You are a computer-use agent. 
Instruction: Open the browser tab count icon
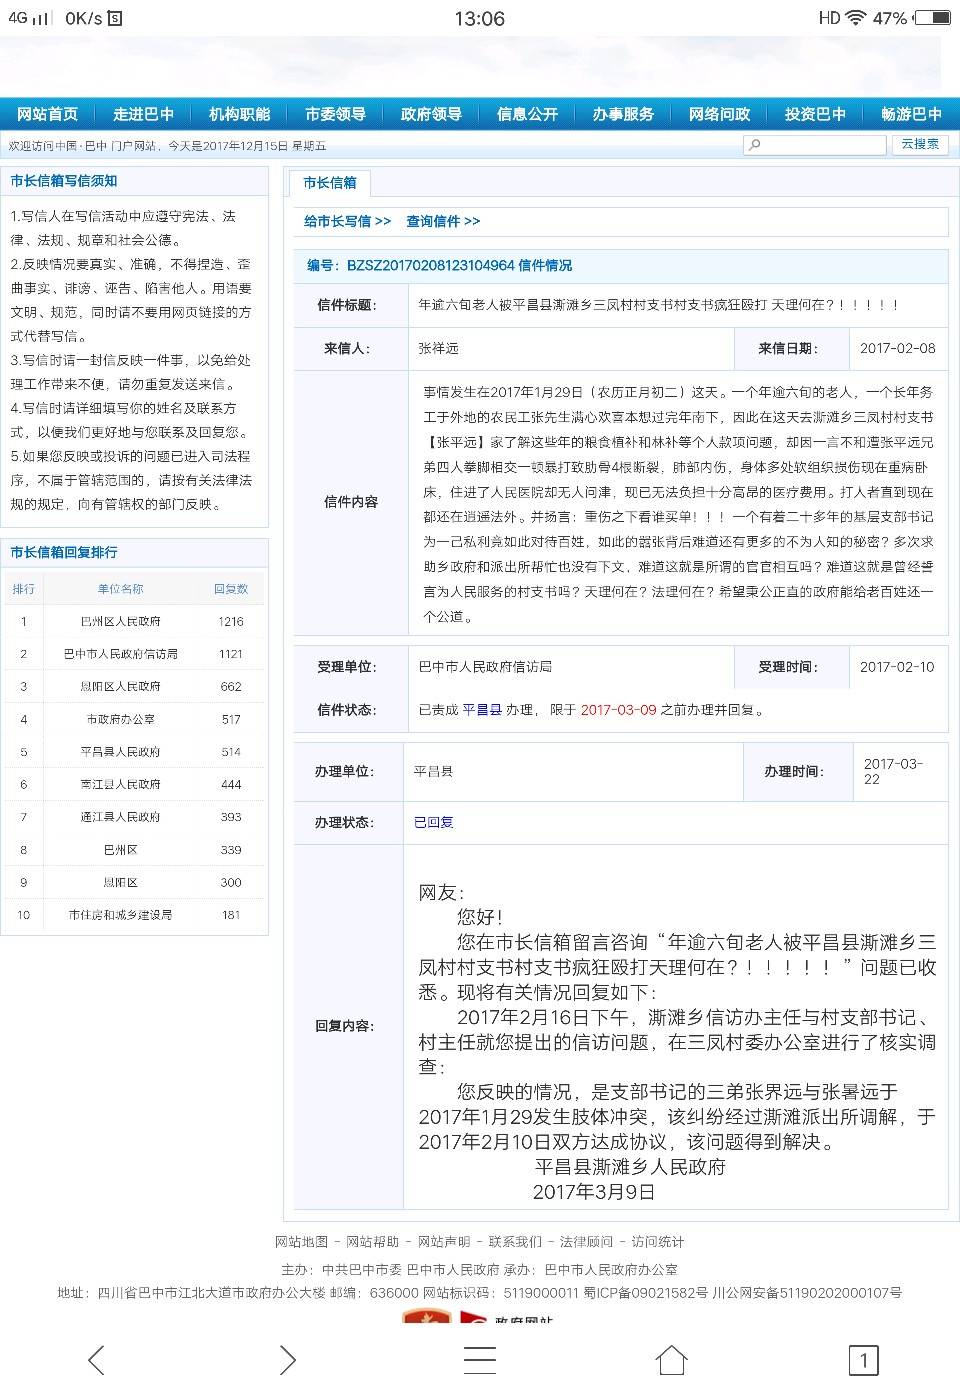click(x=863, y=1360)
